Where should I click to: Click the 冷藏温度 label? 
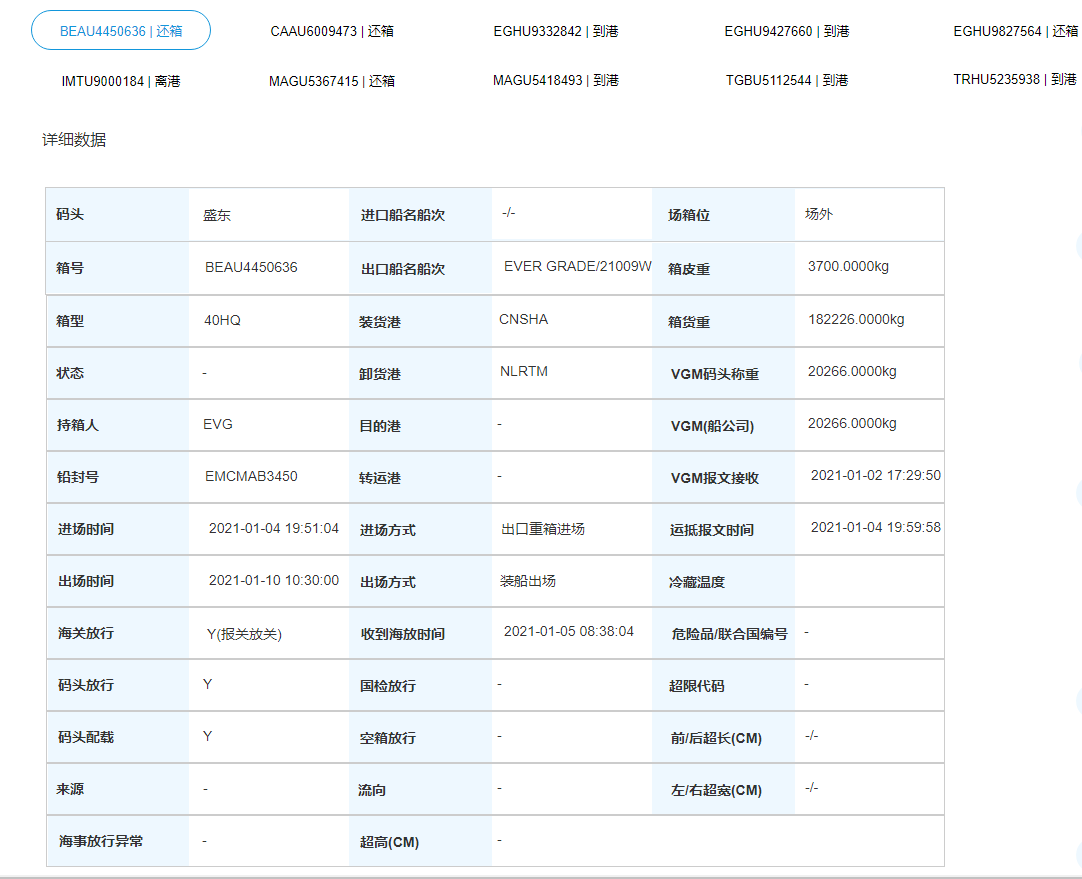(696, 582)
